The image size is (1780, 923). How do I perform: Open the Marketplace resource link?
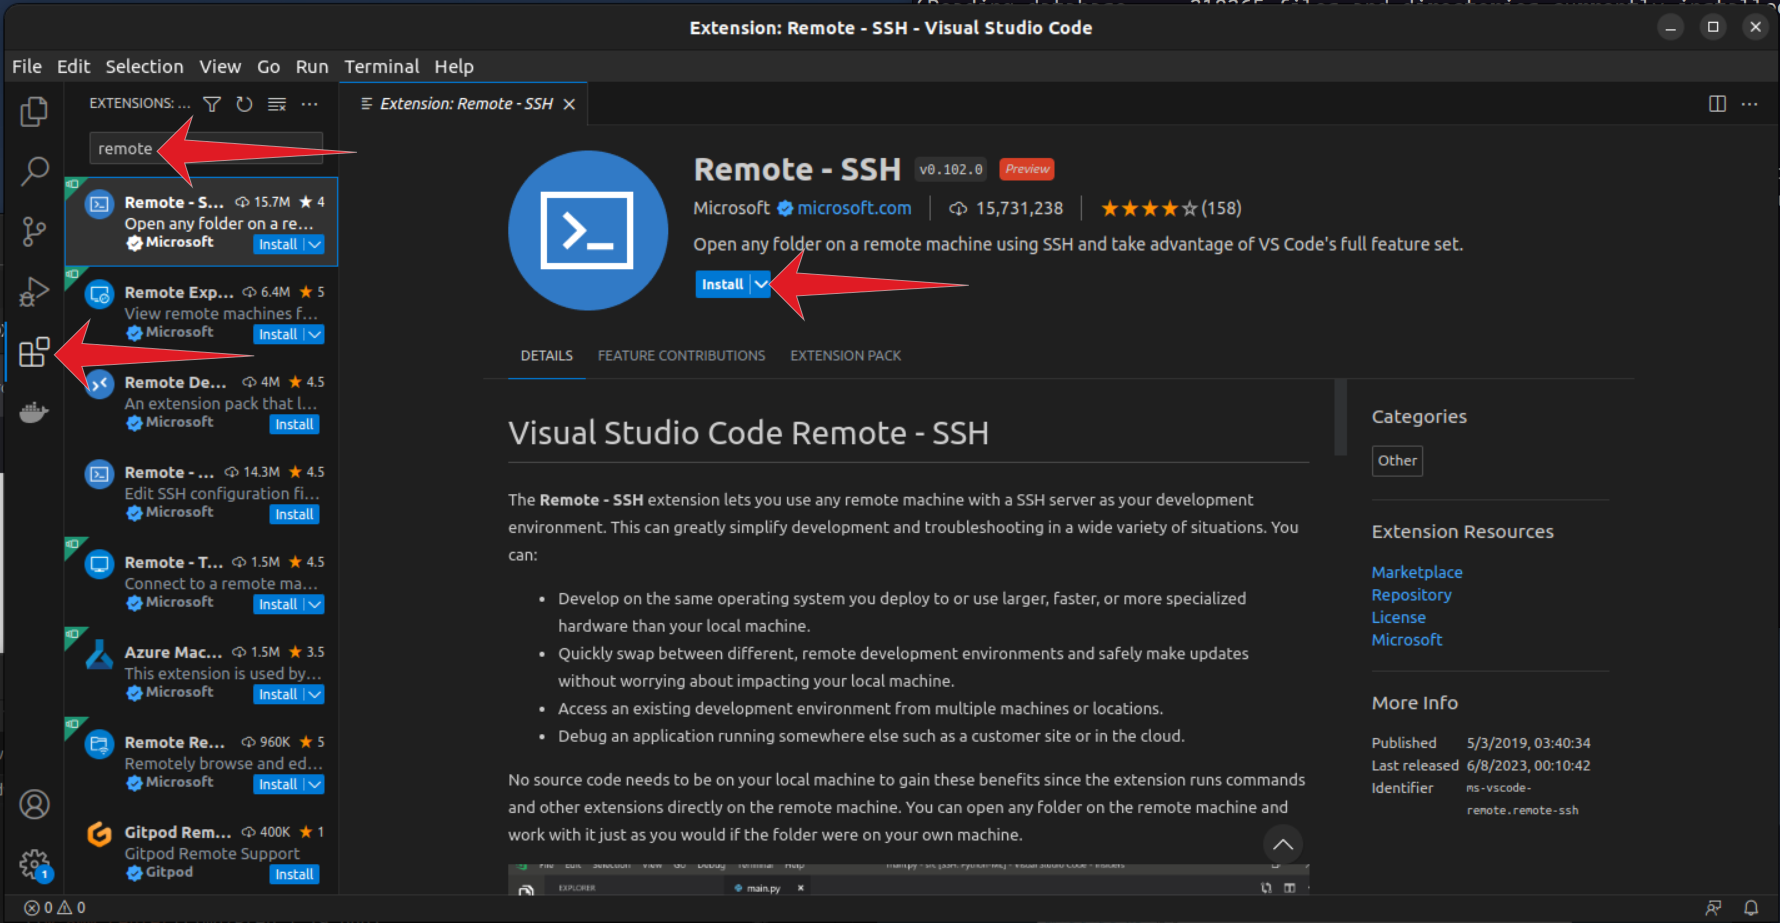(x=1417, y=572)
